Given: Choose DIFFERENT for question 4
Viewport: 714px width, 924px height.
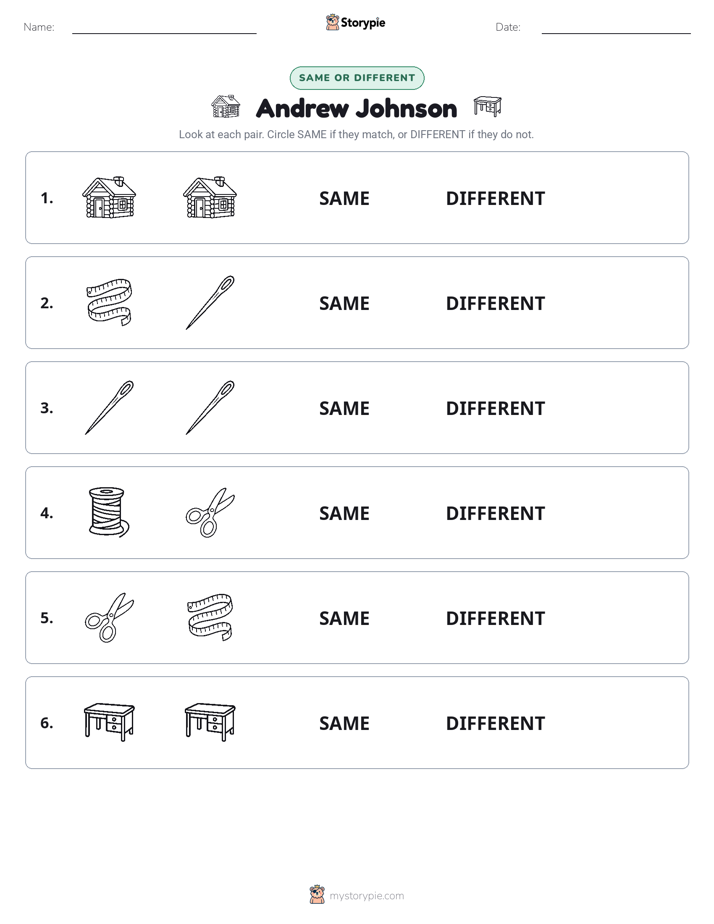Looking at the screenshot, I should click(495, 513).
